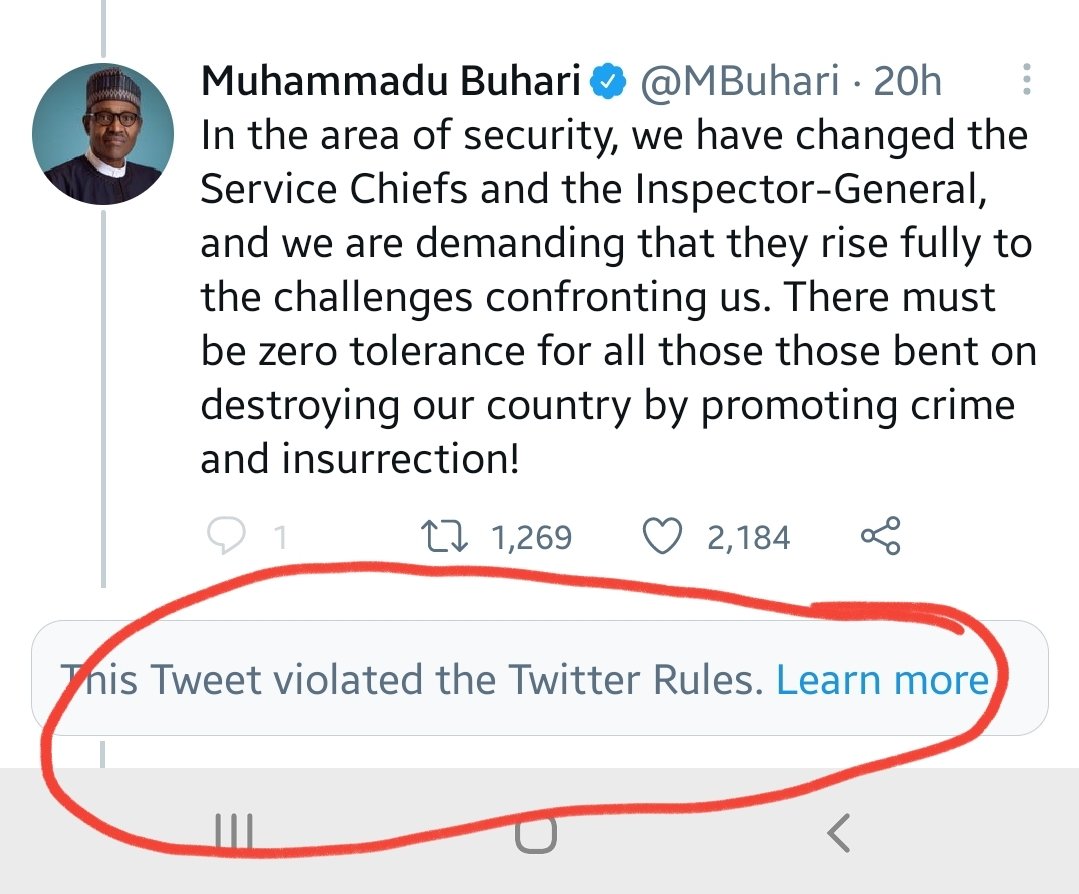Click the 20h timestamp
Viewport: 1079px width, 894px height.
tap(908, 82)
